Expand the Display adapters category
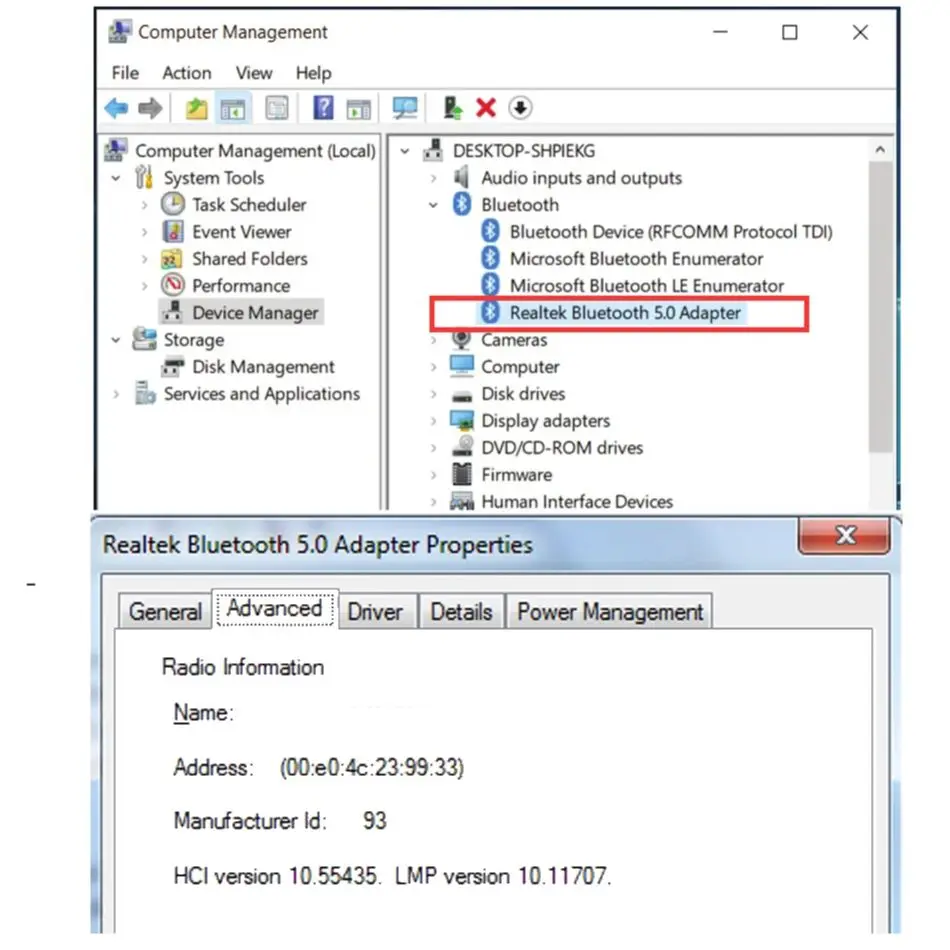This screenshot has width=950, height=950. click(x=434, y=421)
